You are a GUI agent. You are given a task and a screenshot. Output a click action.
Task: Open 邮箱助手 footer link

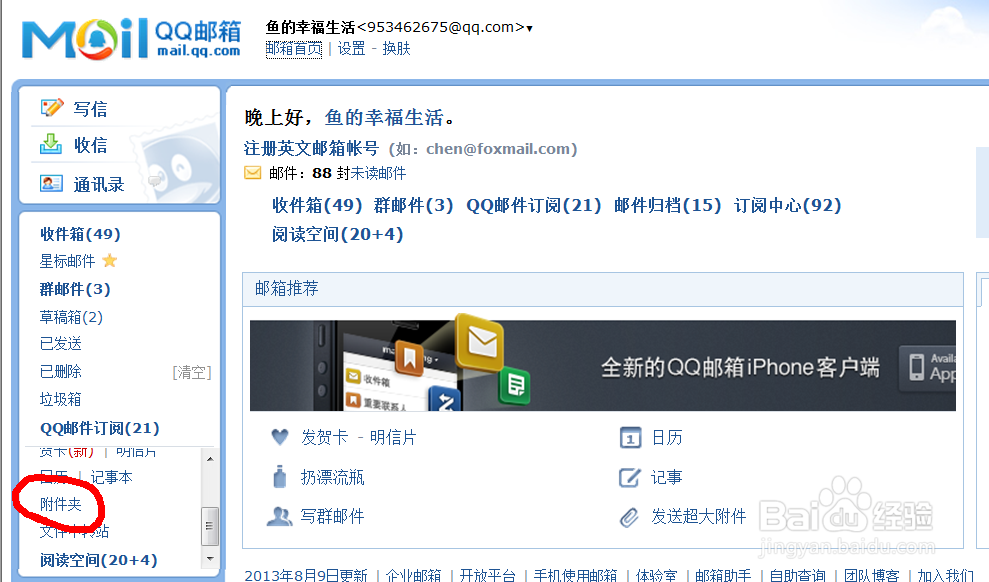click(x=723, y=574)
